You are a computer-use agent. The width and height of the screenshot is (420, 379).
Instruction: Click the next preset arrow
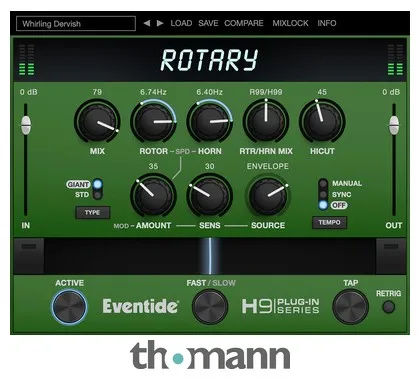[x=160, y=23]
